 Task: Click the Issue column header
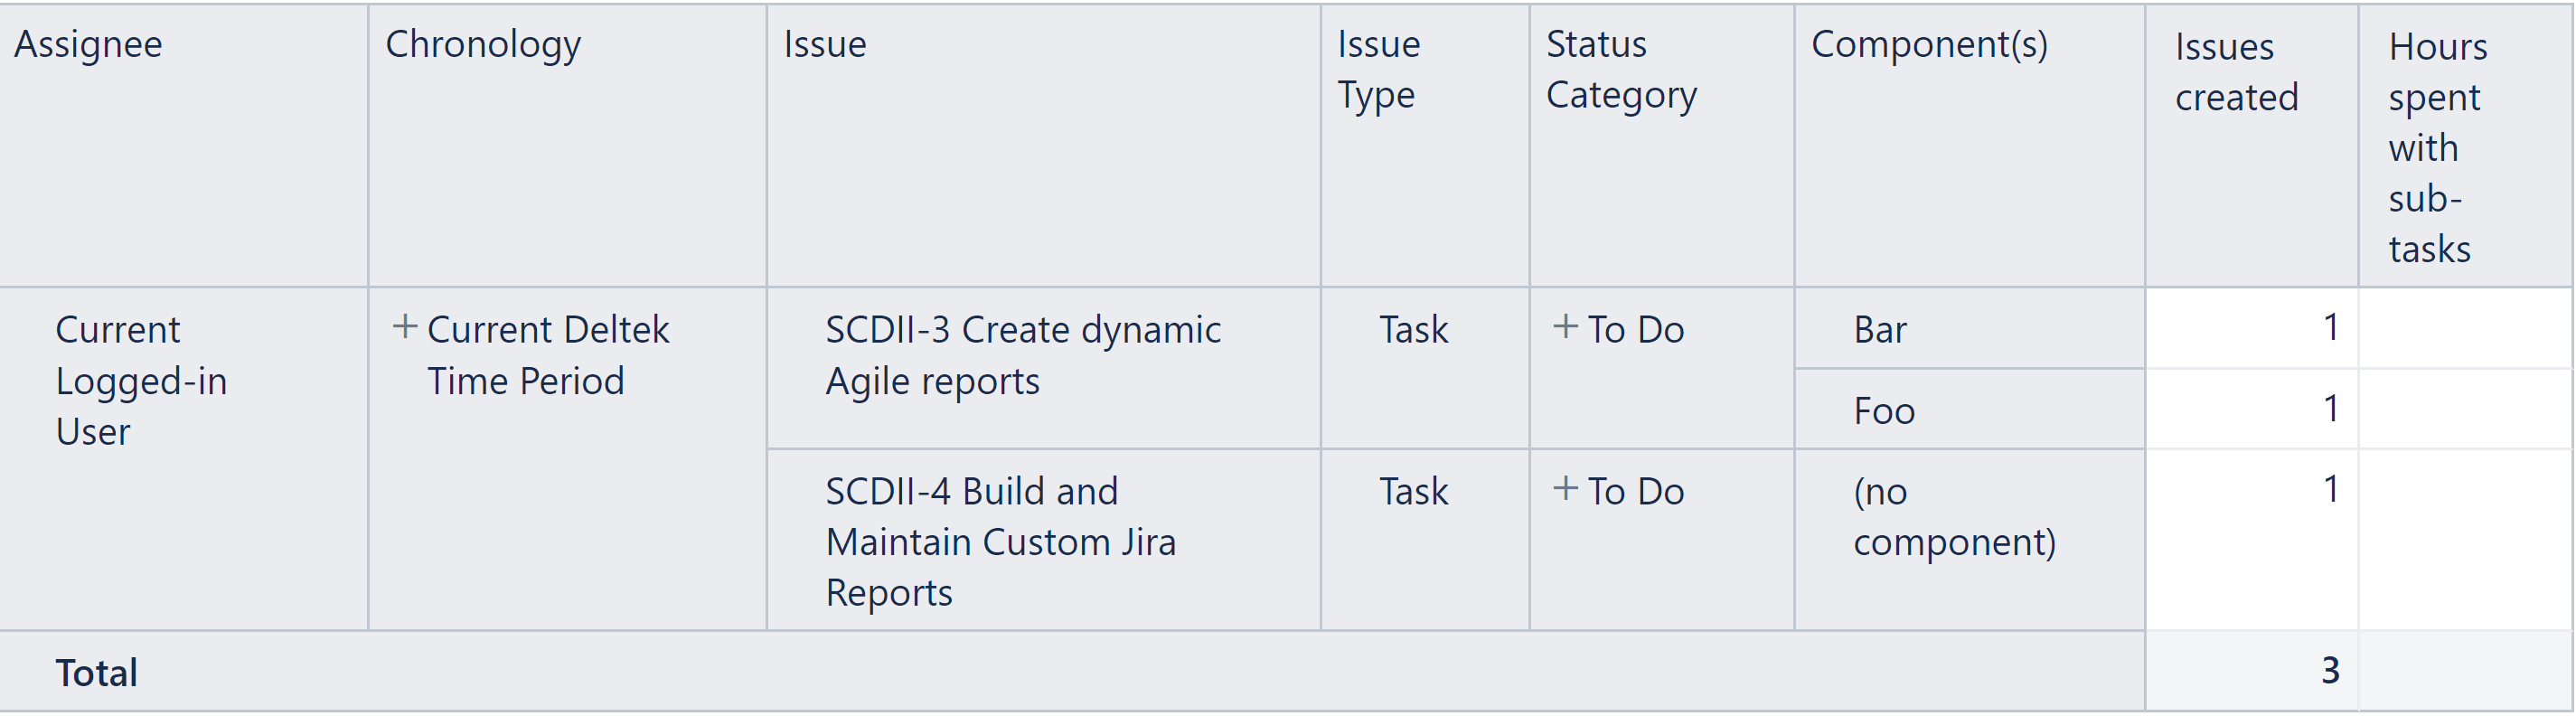825,44
